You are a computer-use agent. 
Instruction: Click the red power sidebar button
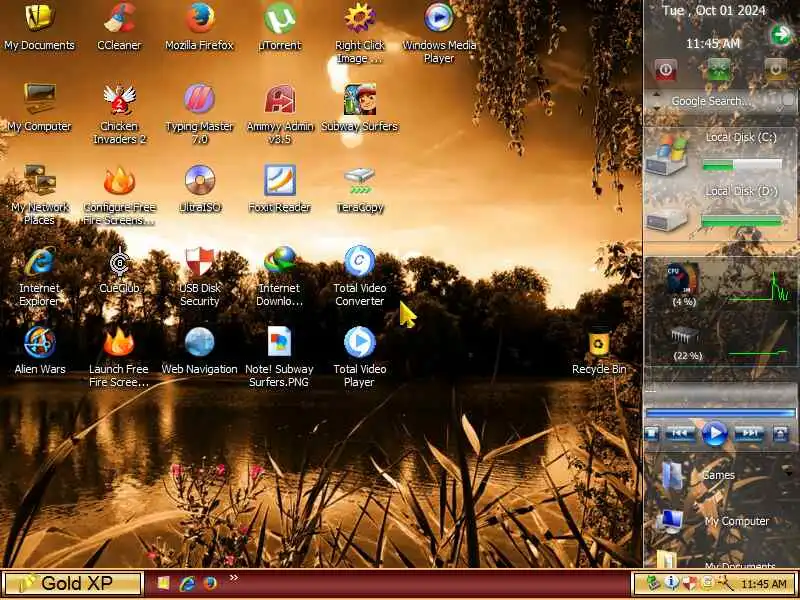[x=665, y=69]
